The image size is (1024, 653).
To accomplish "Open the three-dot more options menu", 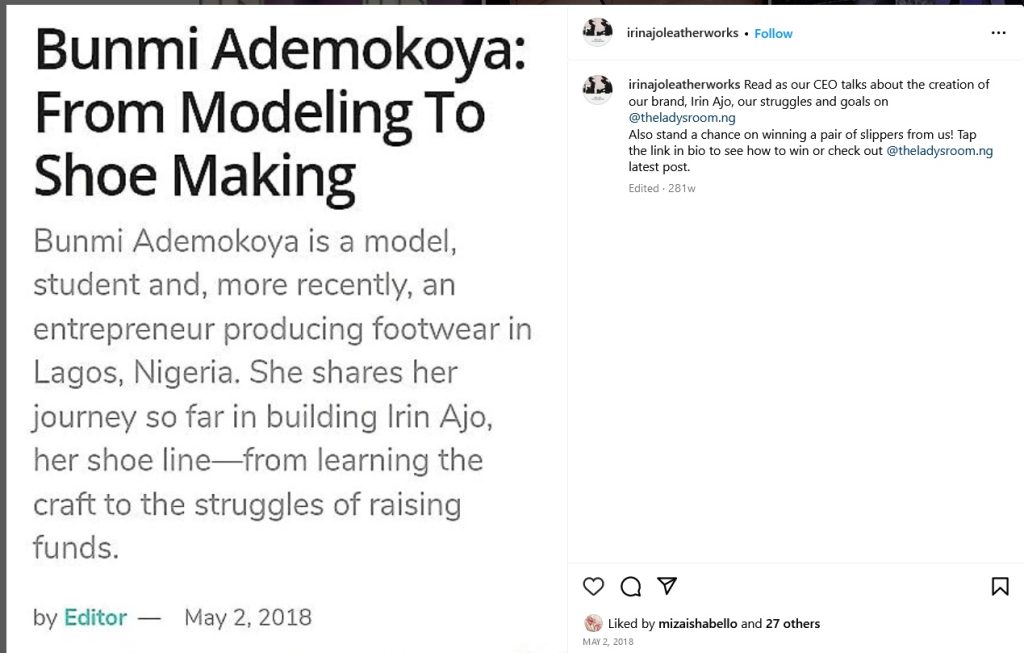I will pyautogui.click(x=998, y=33).
